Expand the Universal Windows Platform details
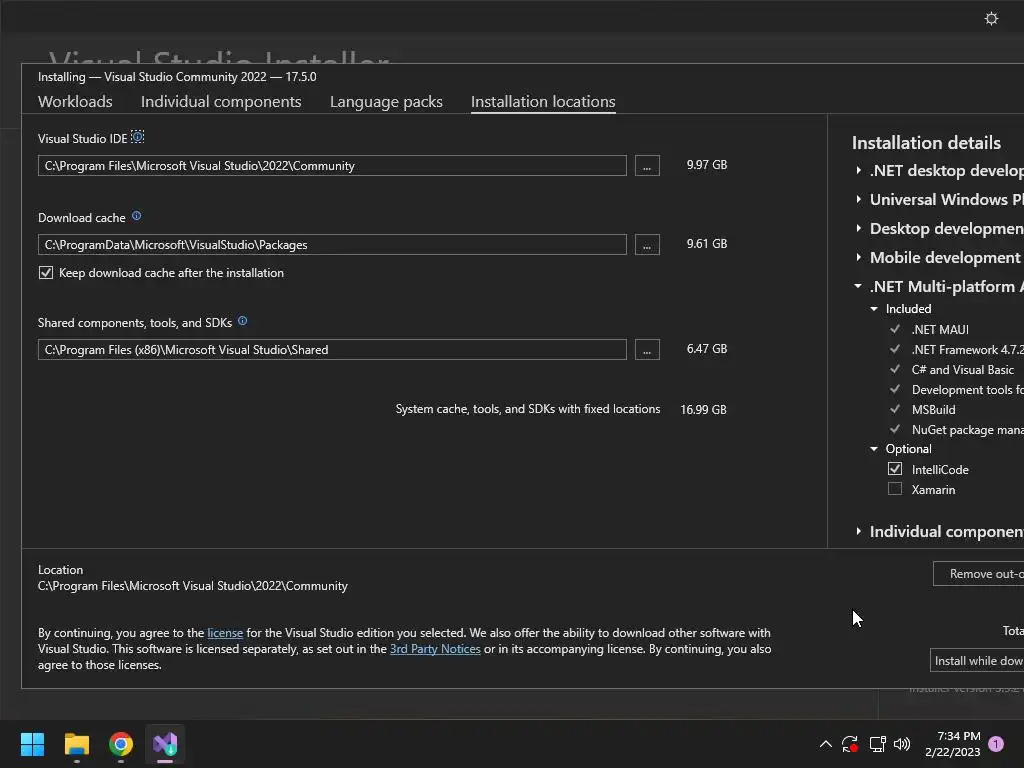The image size is (1024, 768). [x=859, y=199]
